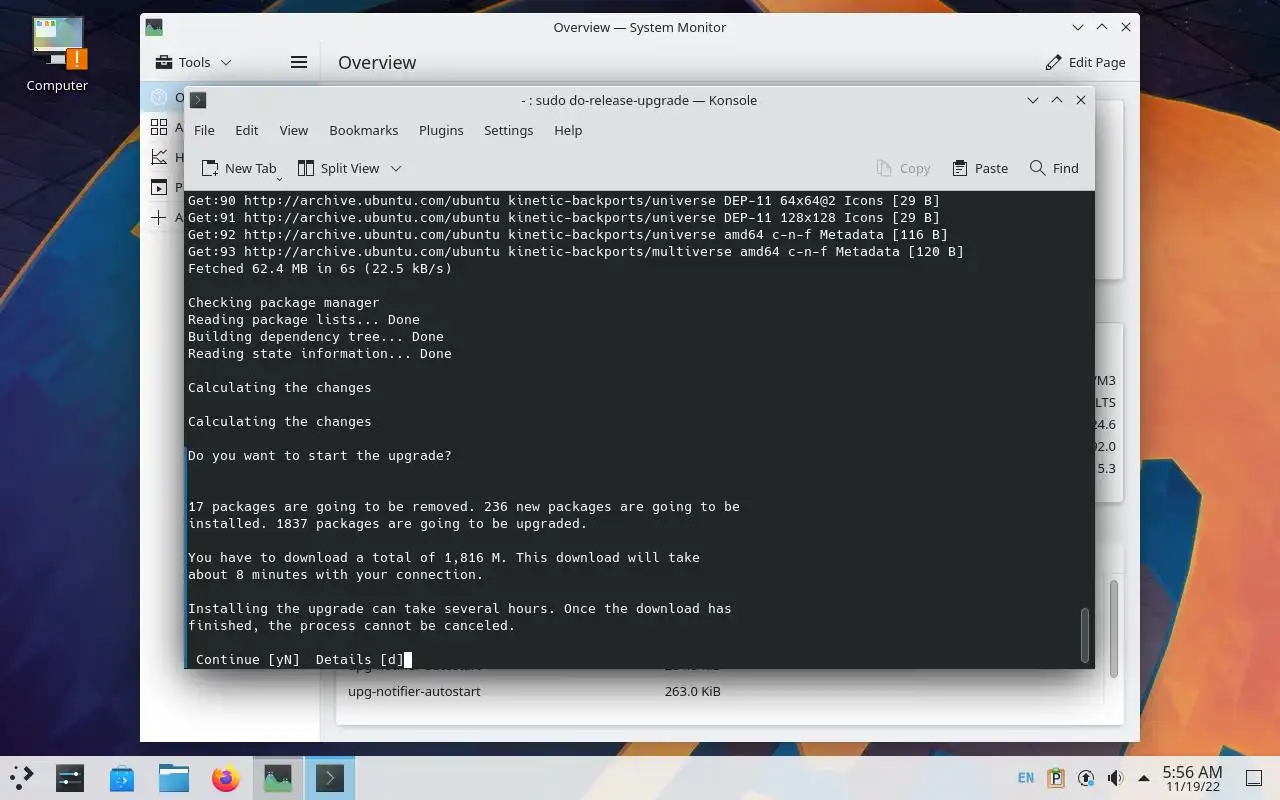
Task: Minimize the System Monitor window
Action: [1078, 27]
